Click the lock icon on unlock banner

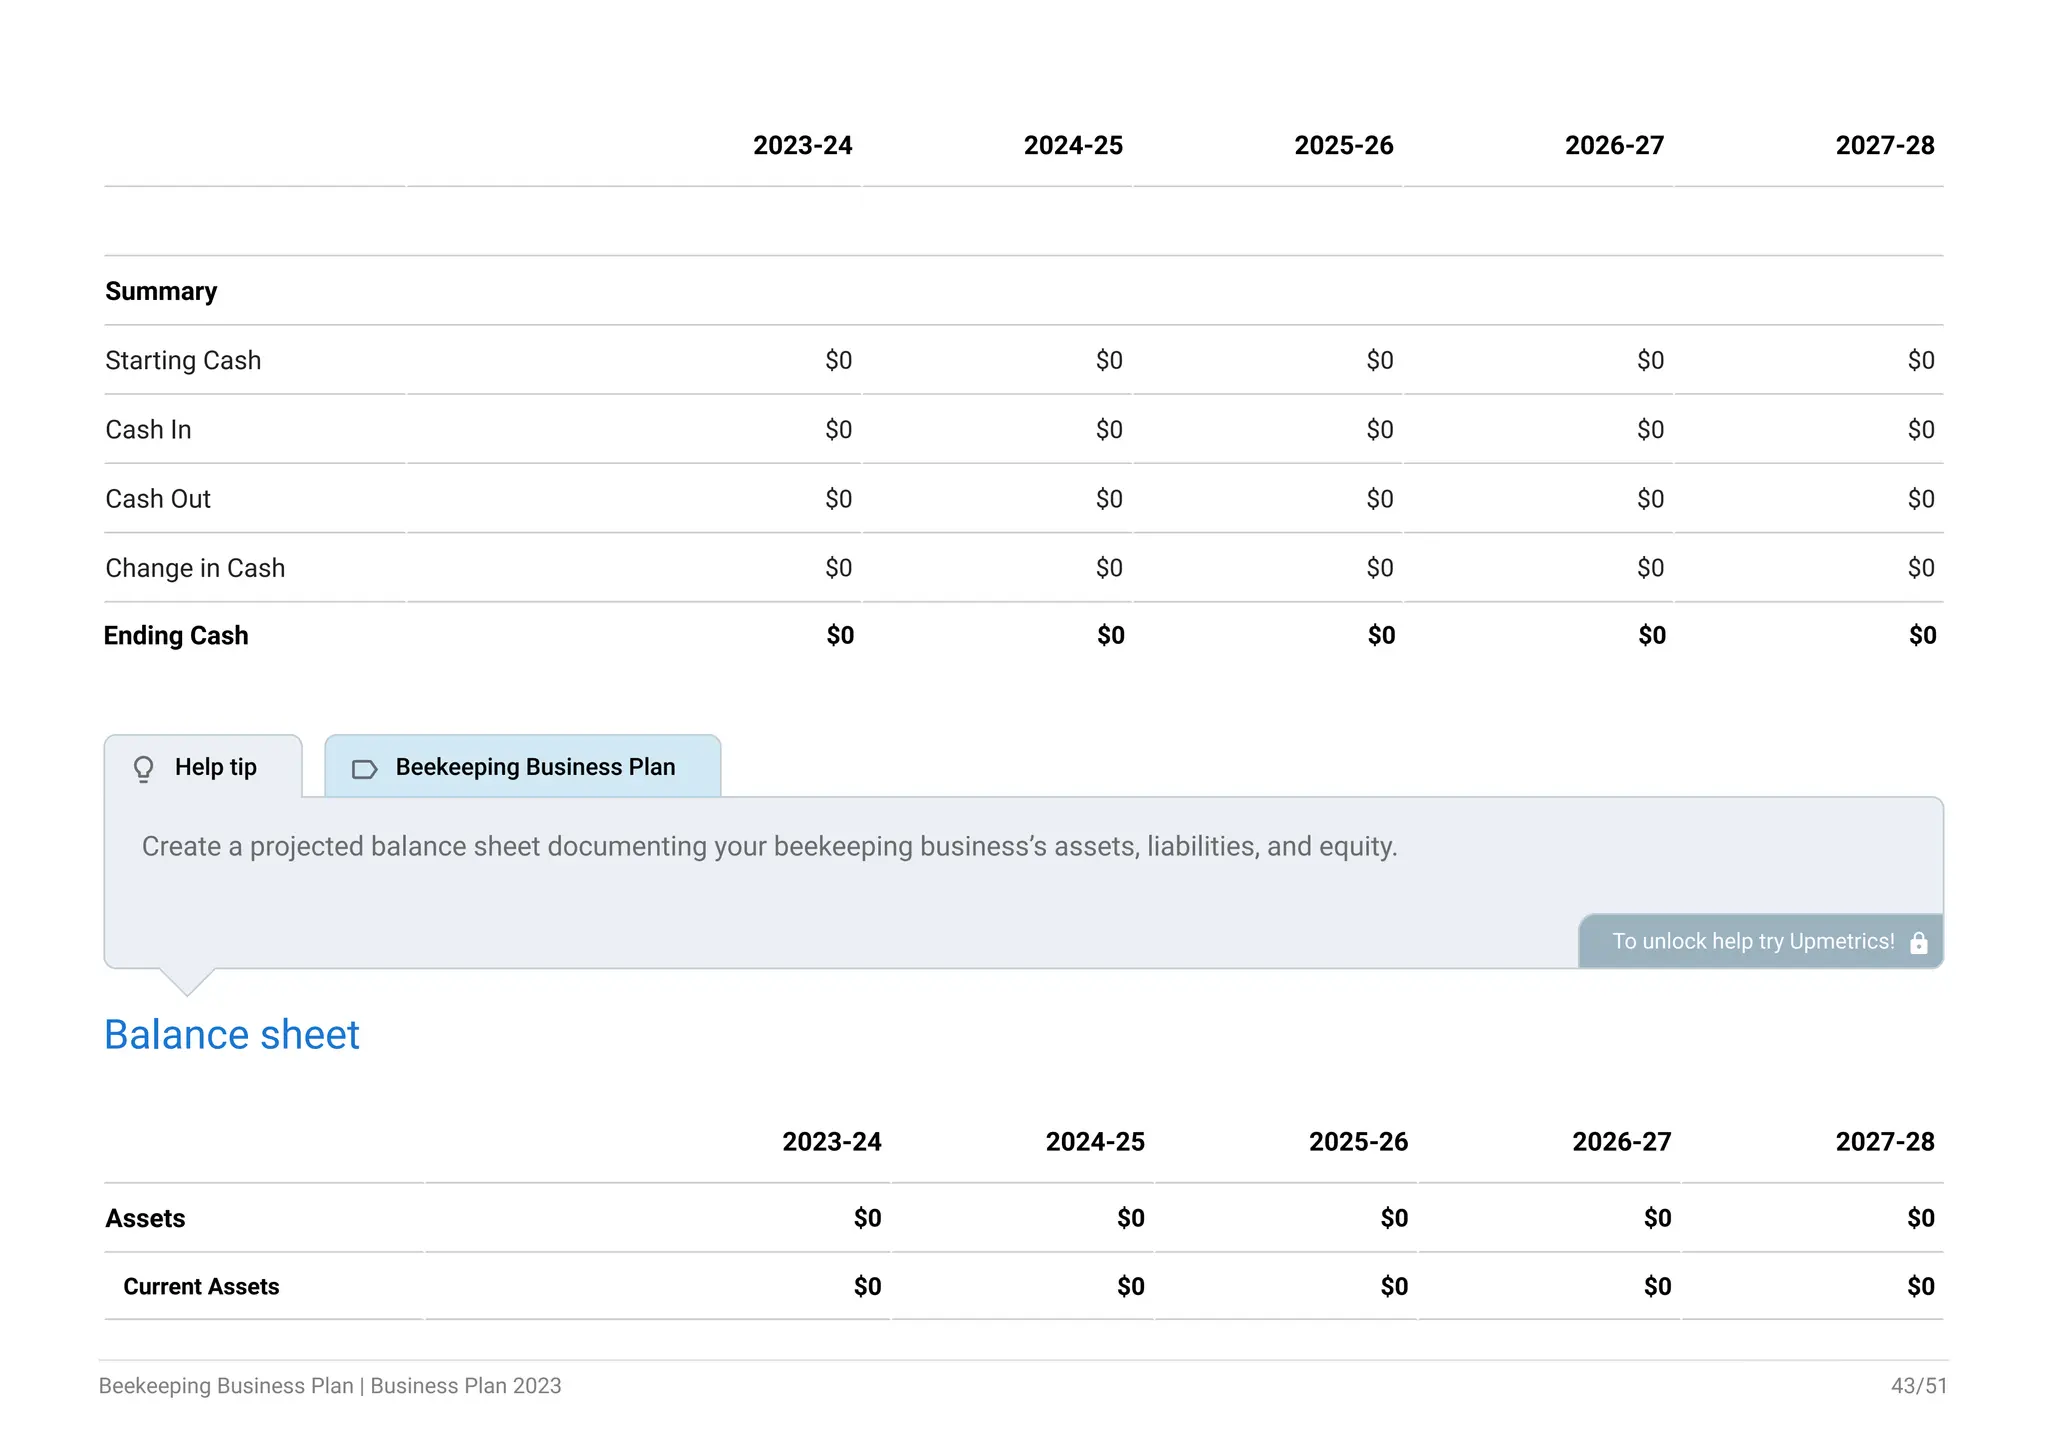point(1918,943)
